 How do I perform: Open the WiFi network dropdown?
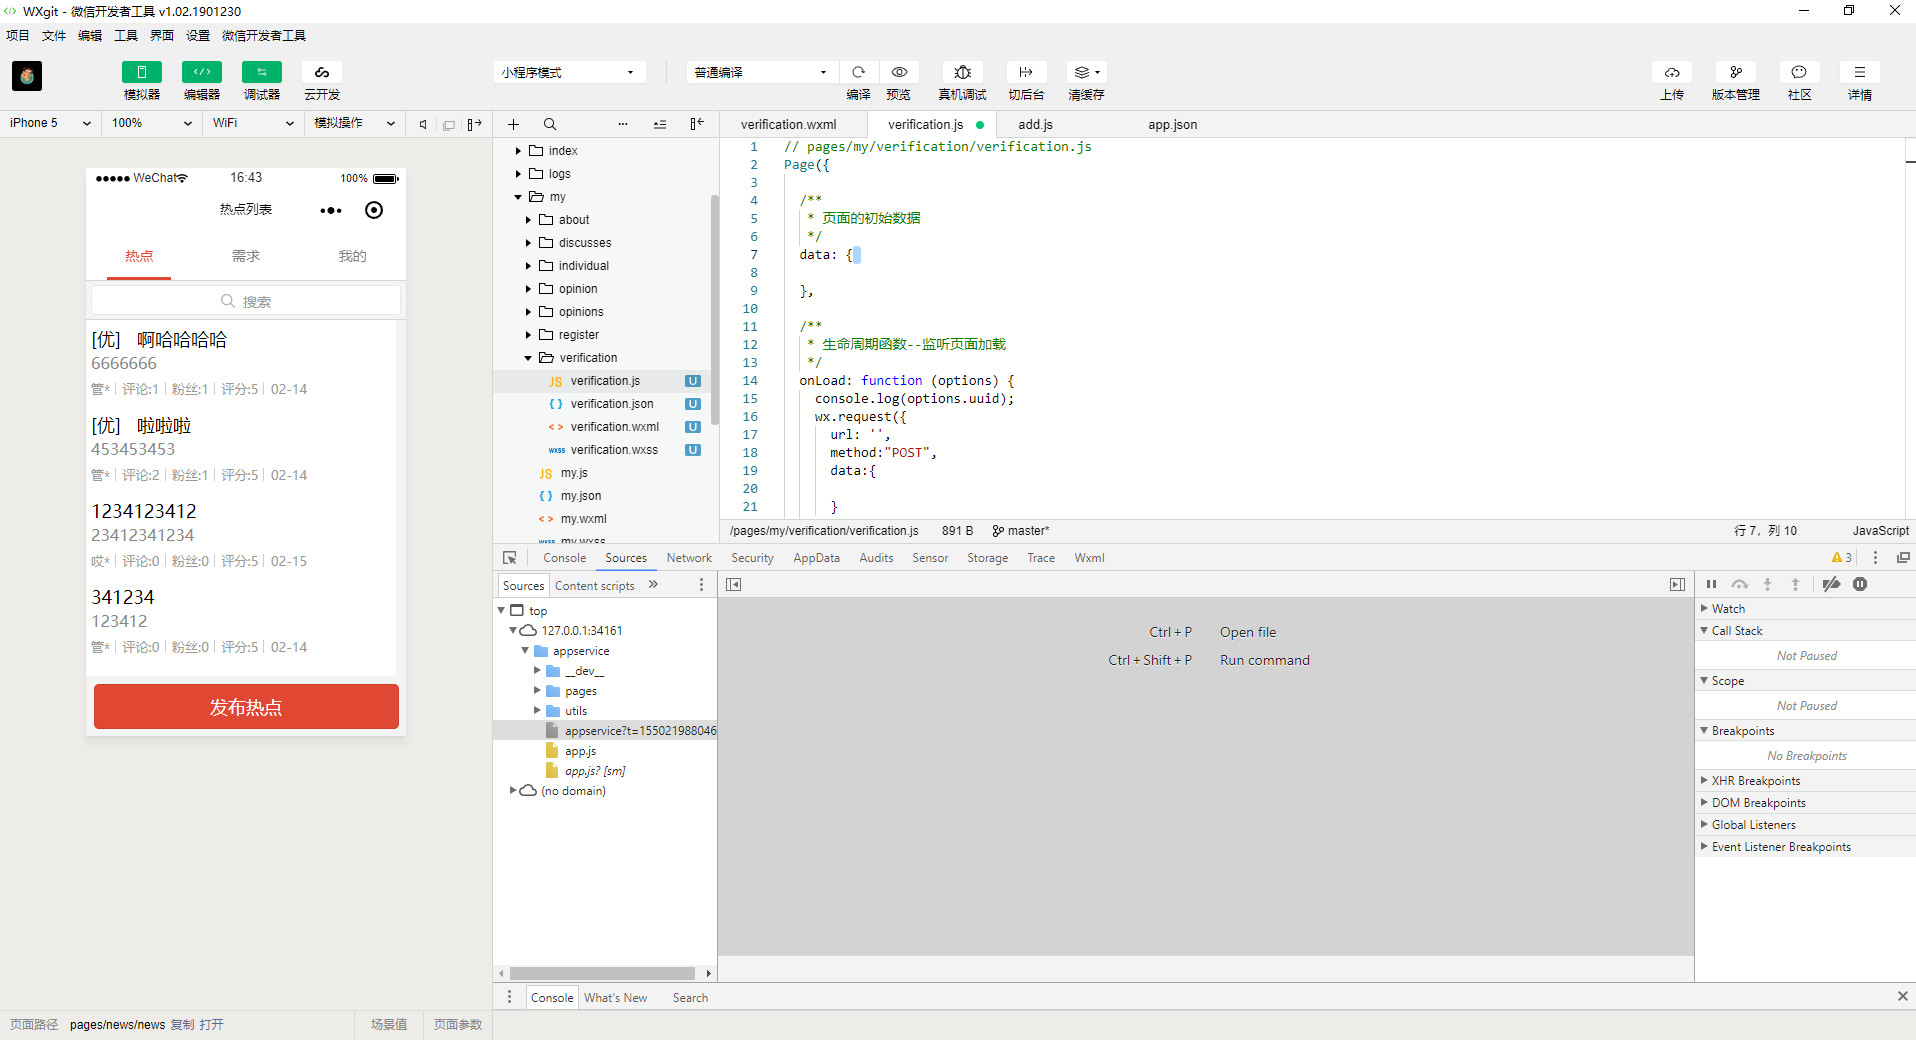[253, 123]
